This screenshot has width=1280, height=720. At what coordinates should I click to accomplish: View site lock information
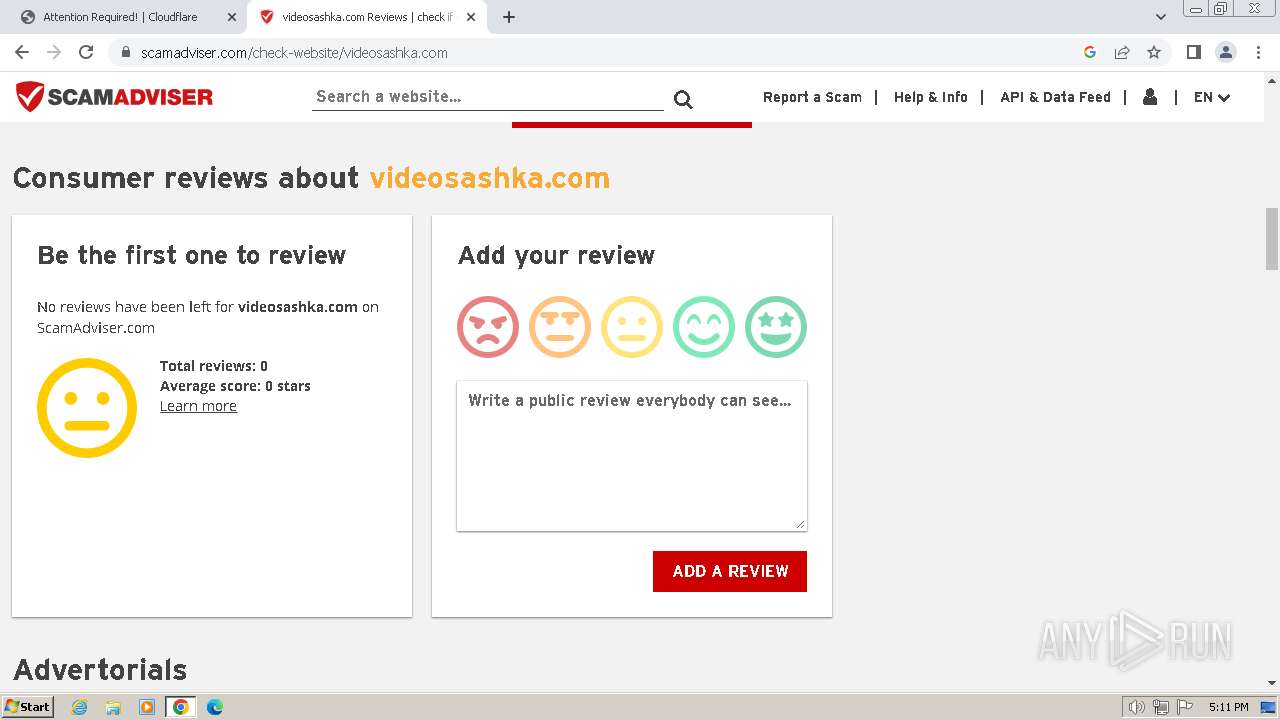click(x=126, y=52)
